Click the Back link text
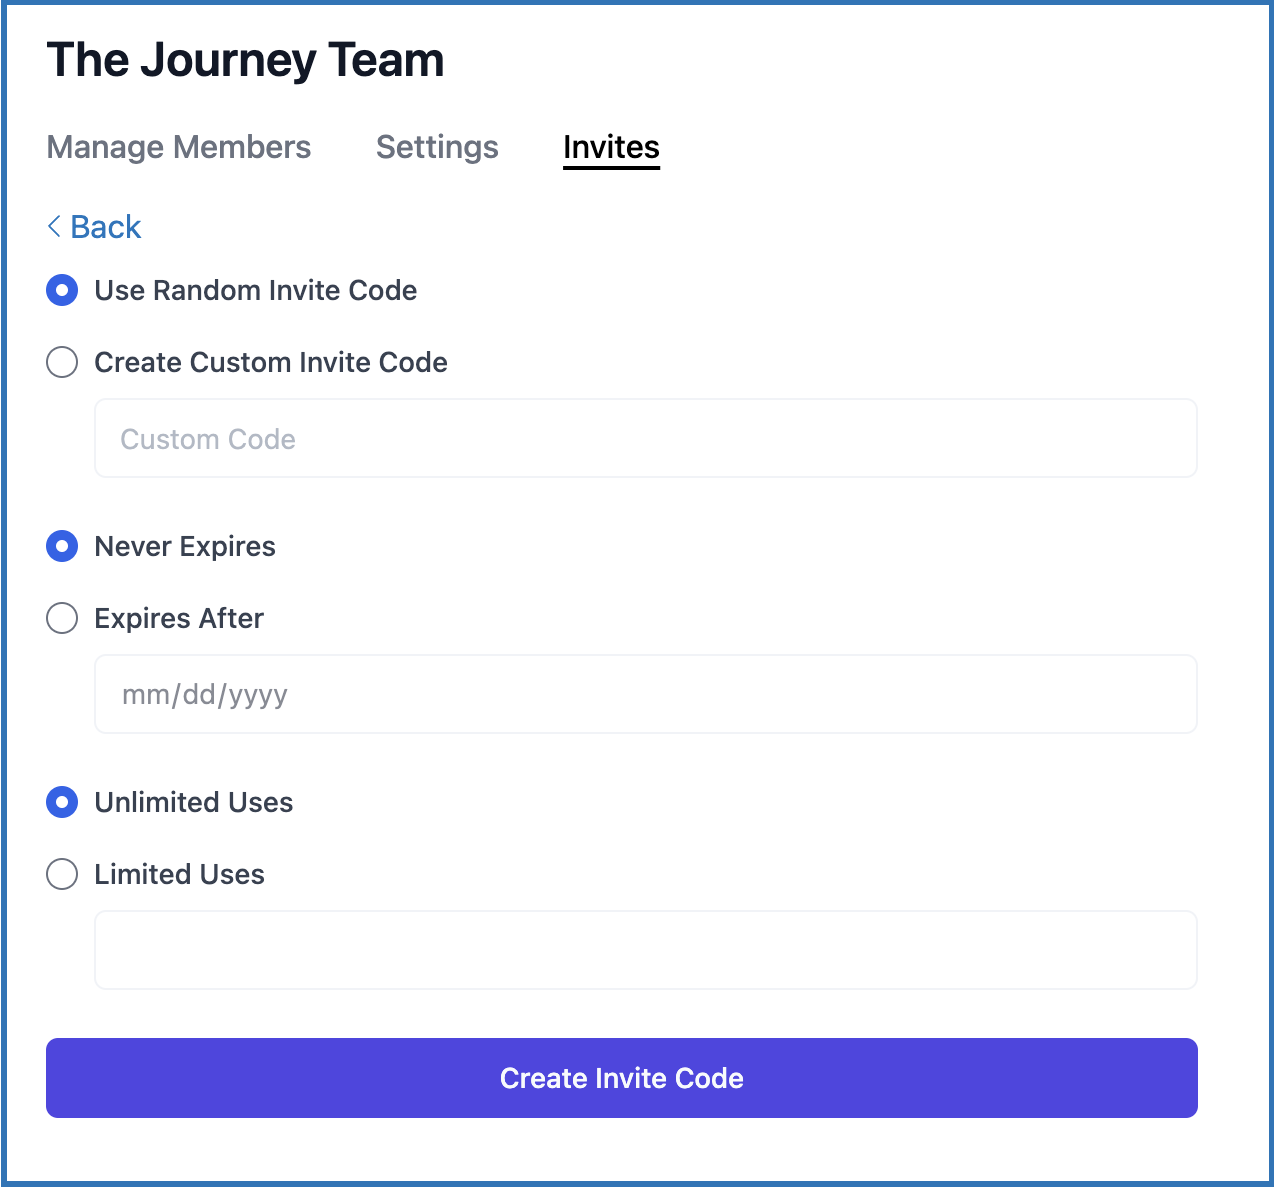The height and width of the screenshot is (1188, 1274). 106,227
